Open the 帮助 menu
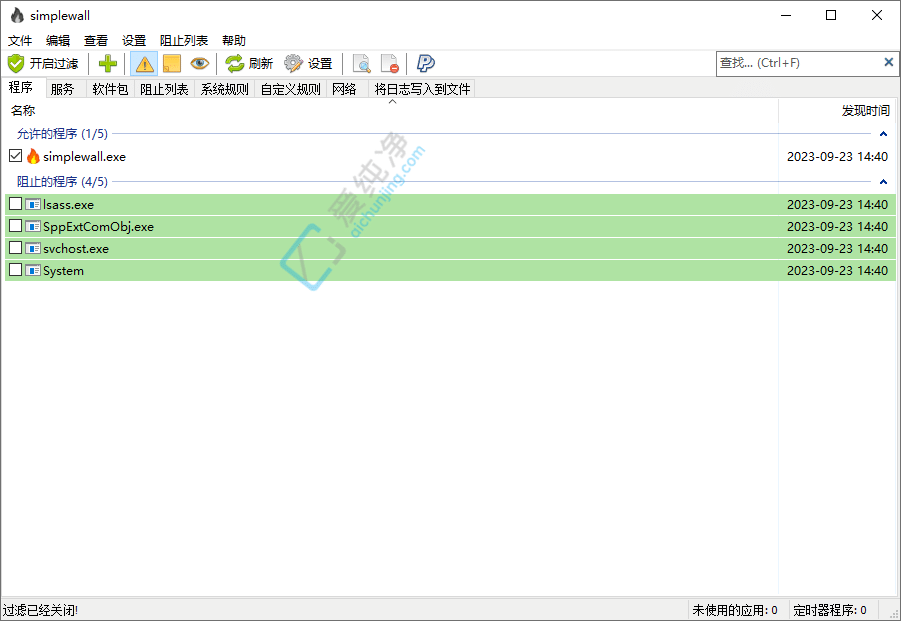Viewport: 901px width, 621px height. click(x=234, y=41)
